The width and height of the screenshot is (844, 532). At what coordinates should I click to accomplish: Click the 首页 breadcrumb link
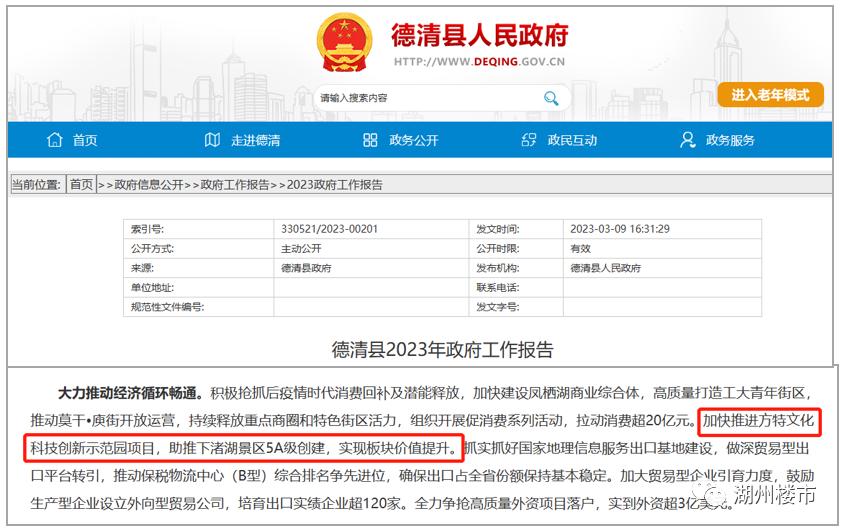tap(81, 185)
